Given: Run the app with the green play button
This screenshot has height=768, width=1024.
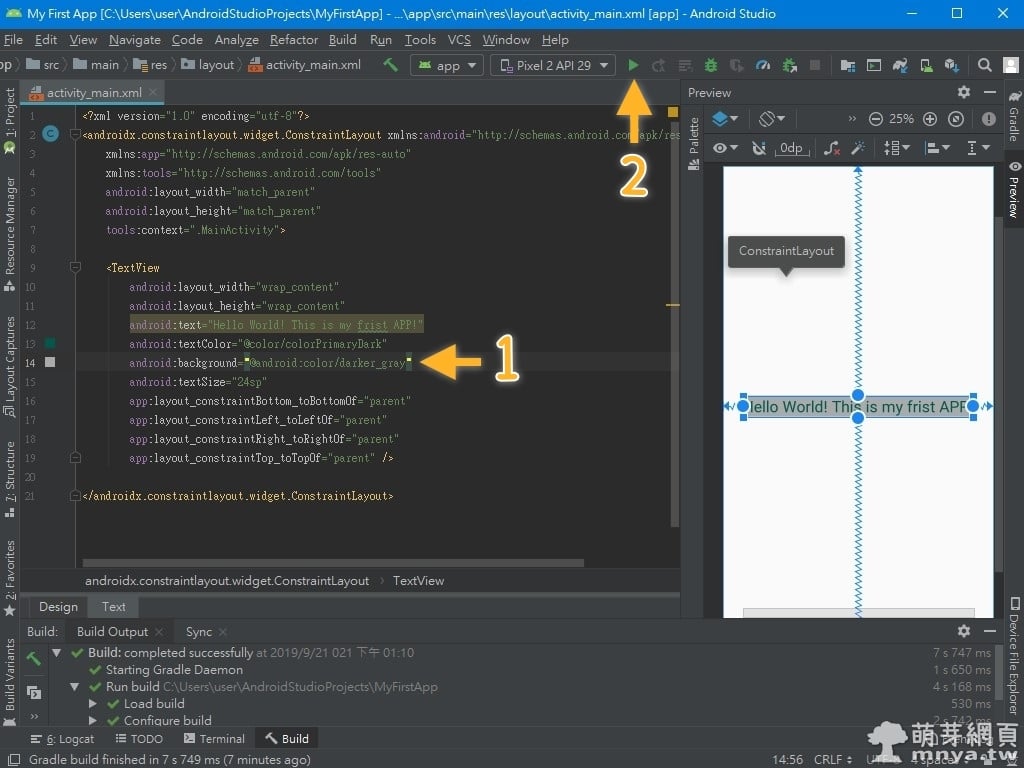Looking at the screenshot, I should tap(633, 65).
